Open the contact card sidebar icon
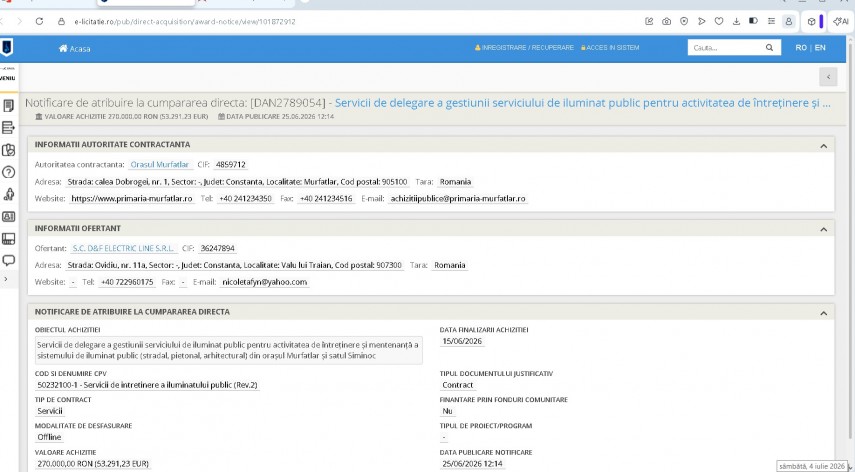Image resolution: width=855 pixels, height=472 pixels. pyautogui.click(x=8, y=216)
